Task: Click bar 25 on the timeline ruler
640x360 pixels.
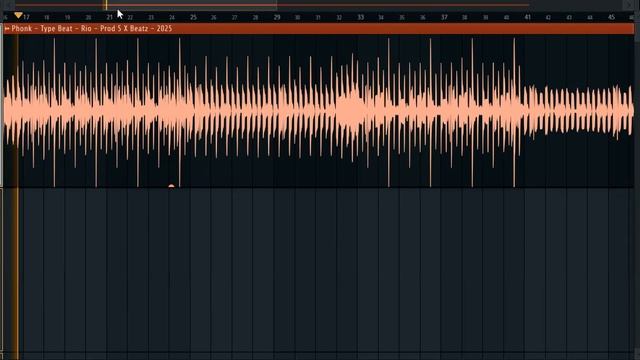Action: (x=193, y=17)
